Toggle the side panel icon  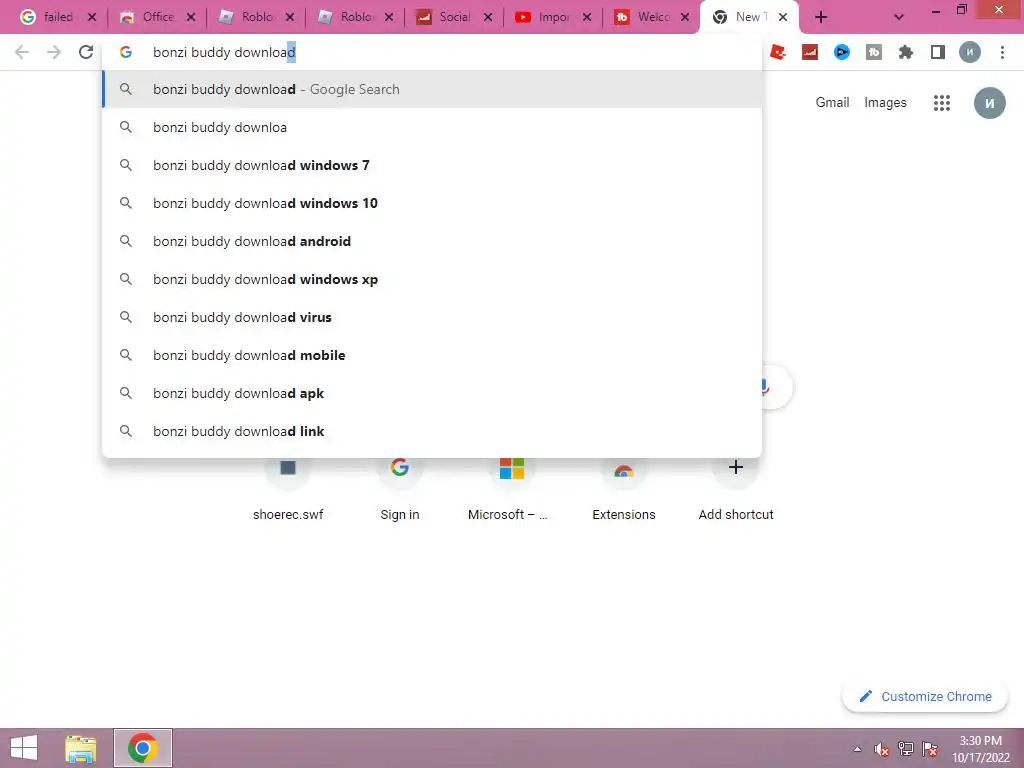tap(938, 52)
